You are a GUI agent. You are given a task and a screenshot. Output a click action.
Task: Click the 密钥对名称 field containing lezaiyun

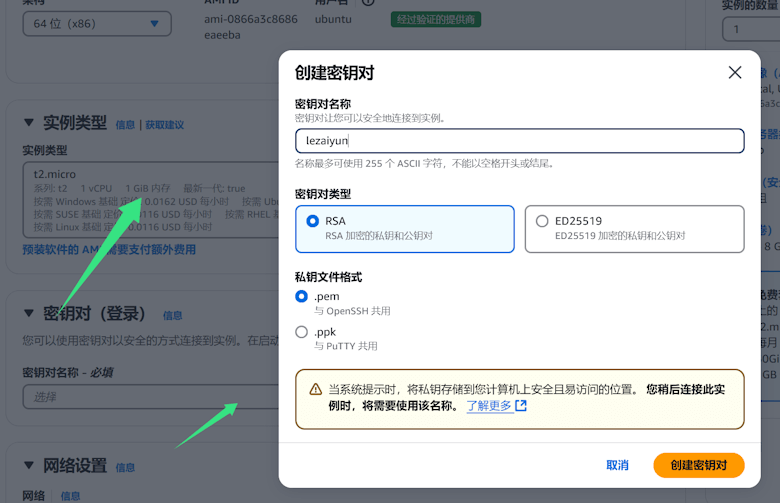pos(519,141)
